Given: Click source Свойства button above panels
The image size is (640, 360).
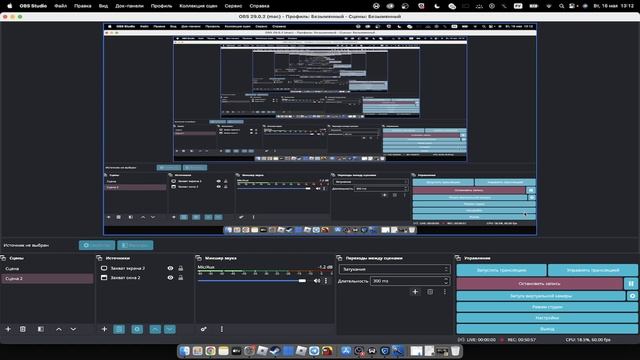Looking at the screenshot, I should 97,245.
